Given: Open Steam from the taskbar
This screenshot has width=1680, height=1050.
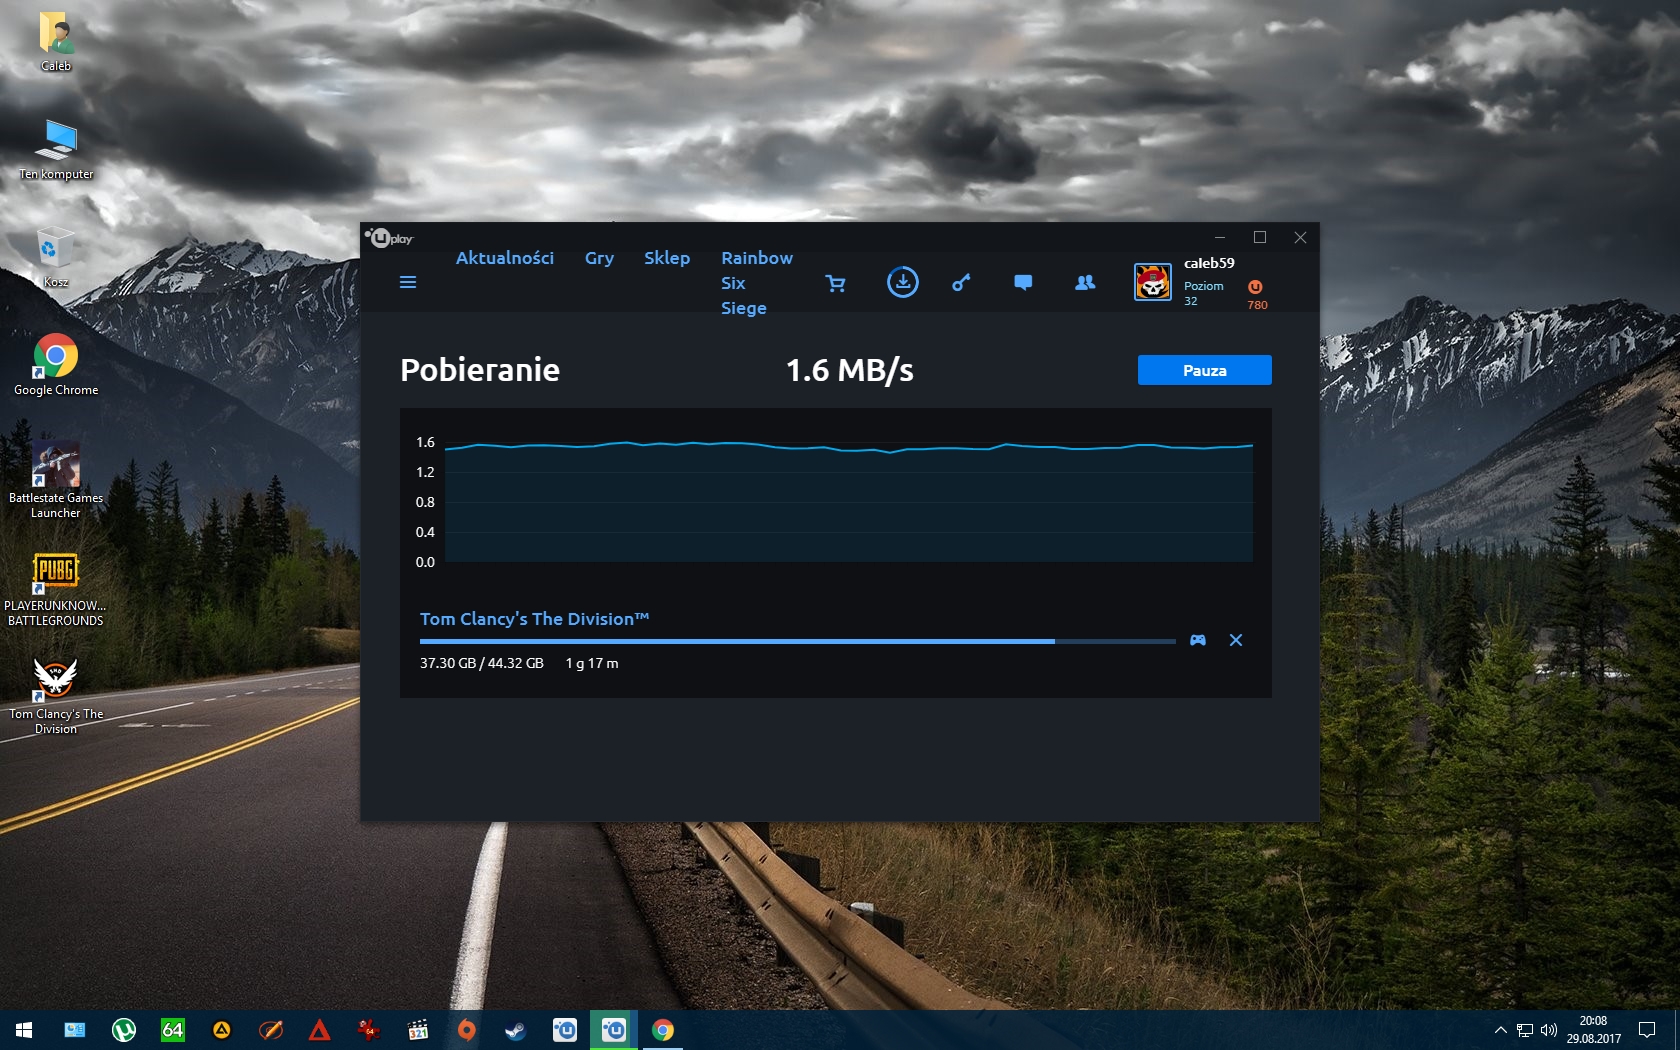Looking at the screenshot, I should pyautogui.click(x=516, y=1030).
